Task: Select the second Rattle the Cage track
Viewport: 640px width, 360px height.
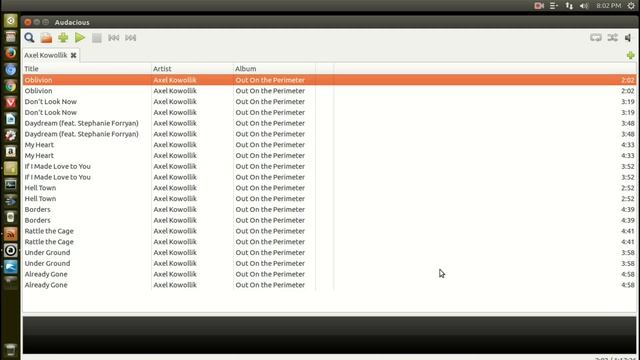Action: click(x=329, y=242)
